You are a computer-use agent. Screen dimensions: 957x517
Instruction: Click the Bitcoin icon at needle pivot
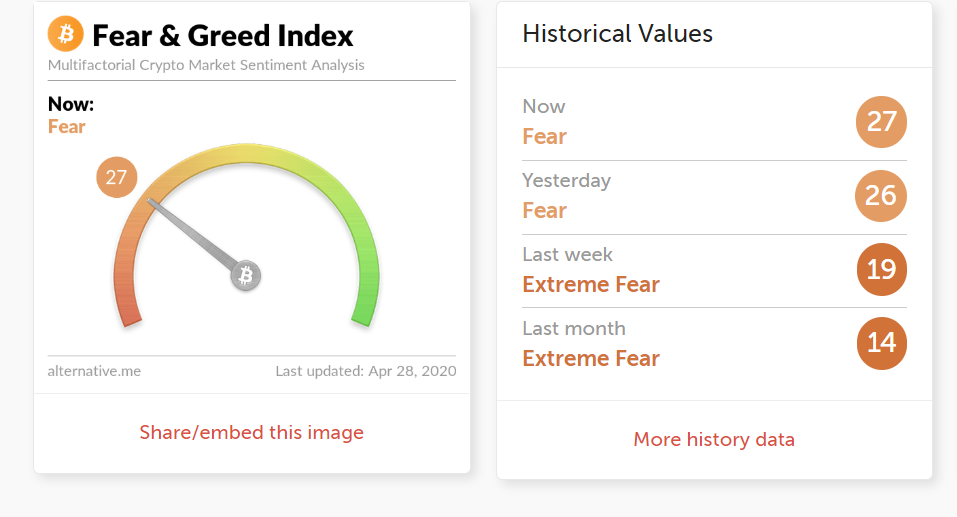[x=246, y=275]
